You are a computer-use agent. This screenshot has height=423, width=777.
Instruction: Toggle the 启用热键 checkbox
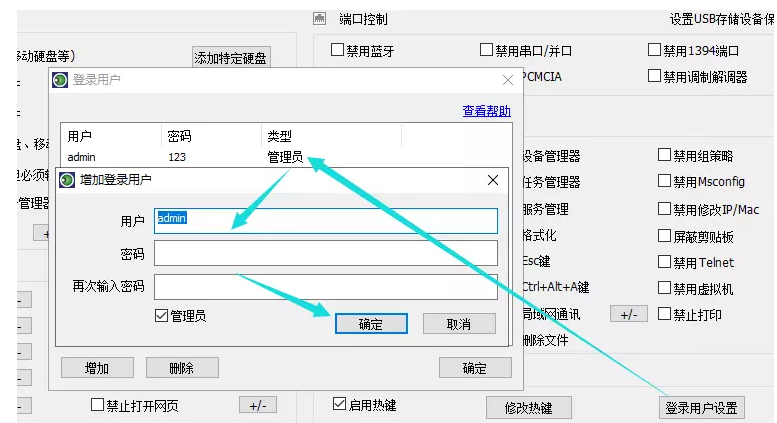click(339, 404)
